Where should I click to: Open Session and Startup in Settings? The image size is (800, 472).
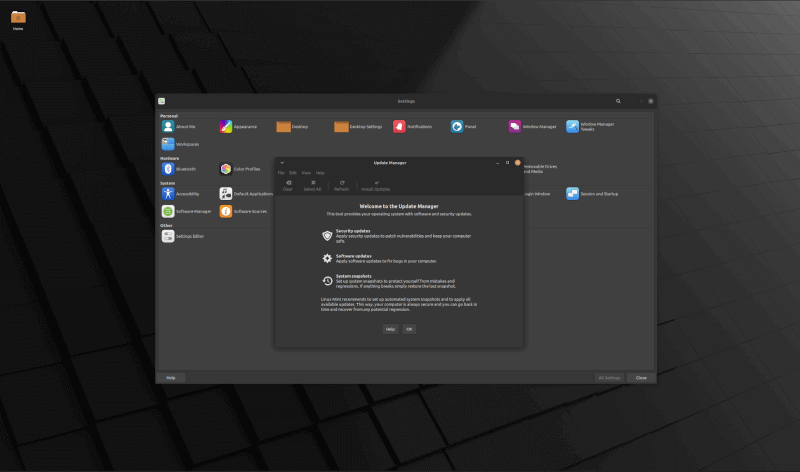pos(592,194)
